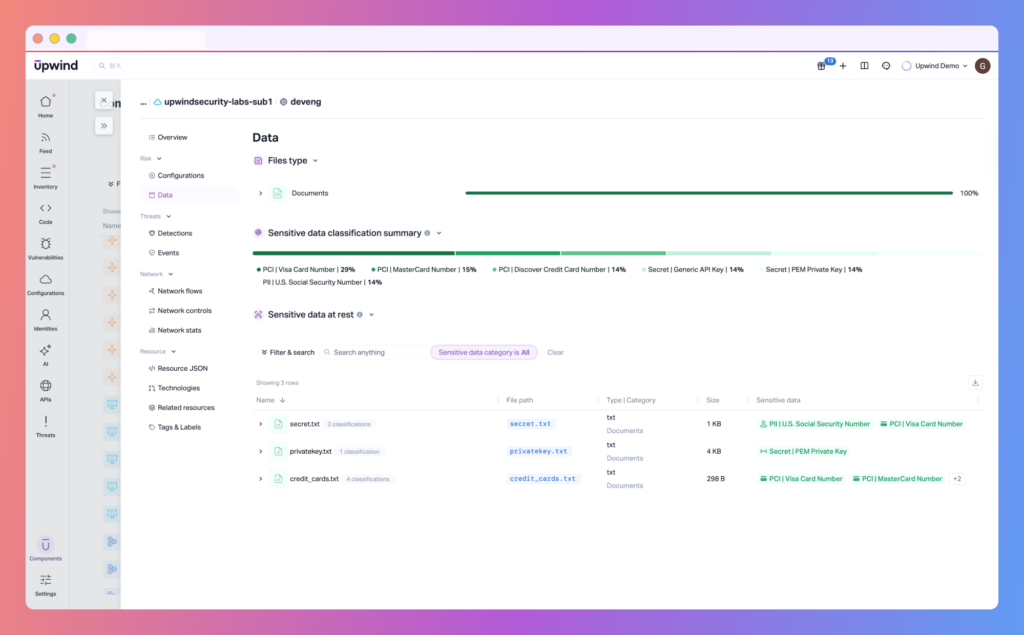Go to Vulnerabilities bug icon
Viewport: 1024px width, 635px height.
[45, 244]
